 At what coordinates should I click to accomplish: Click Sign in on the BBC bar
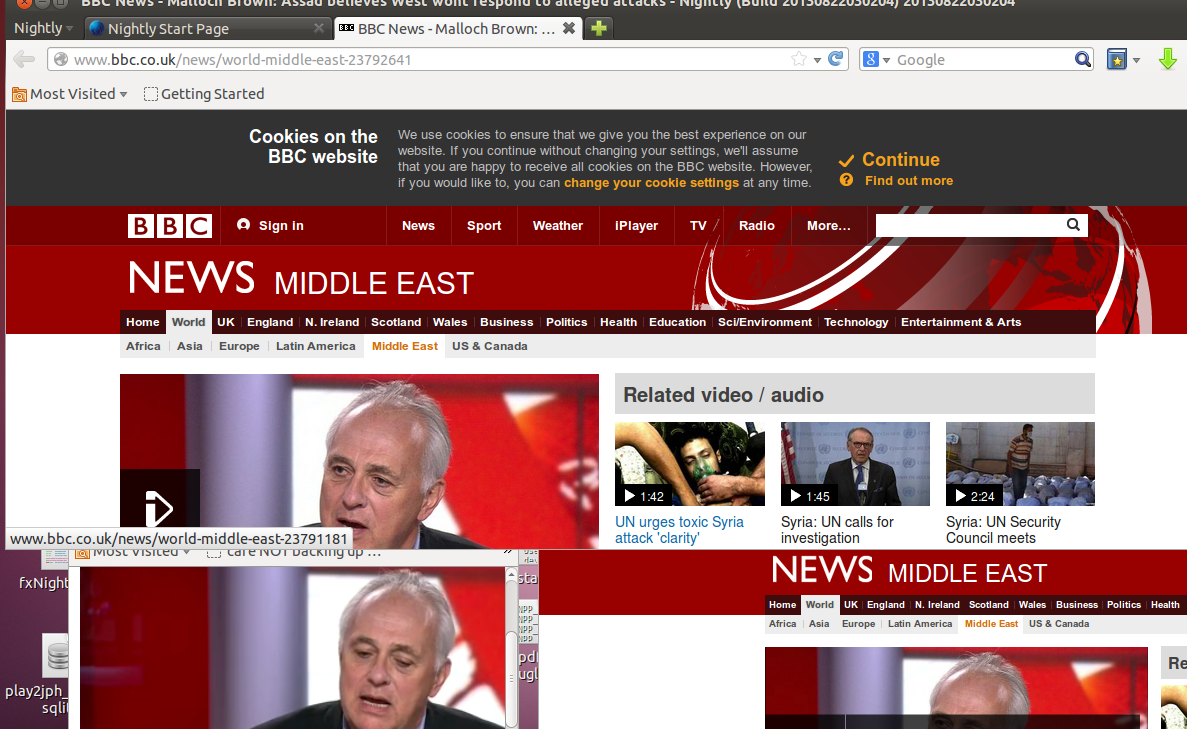[x=271, y=226]
